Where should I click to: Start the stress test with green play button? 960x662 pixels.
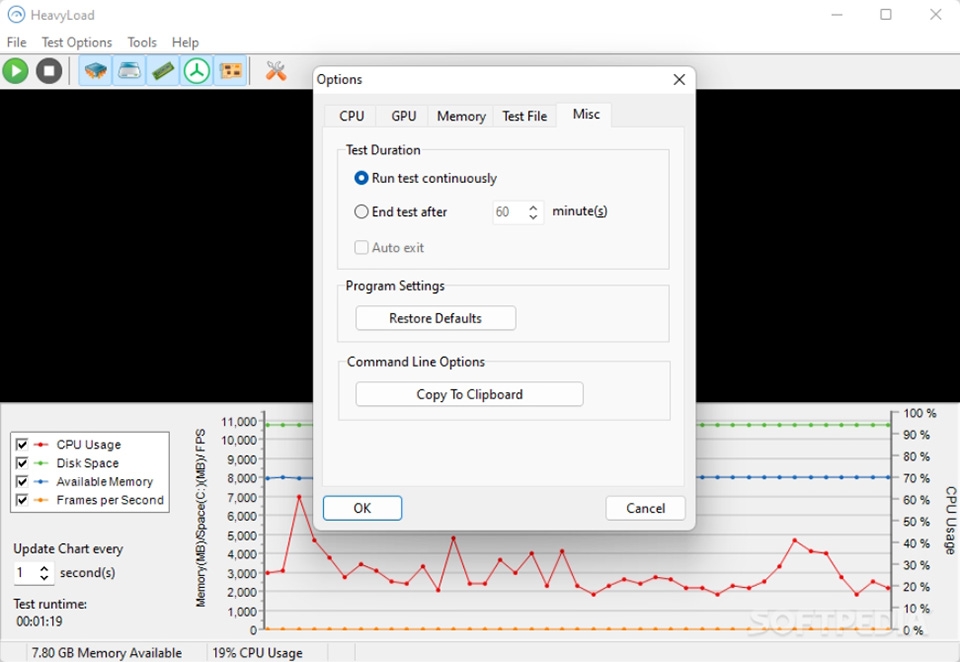point(16,71)
